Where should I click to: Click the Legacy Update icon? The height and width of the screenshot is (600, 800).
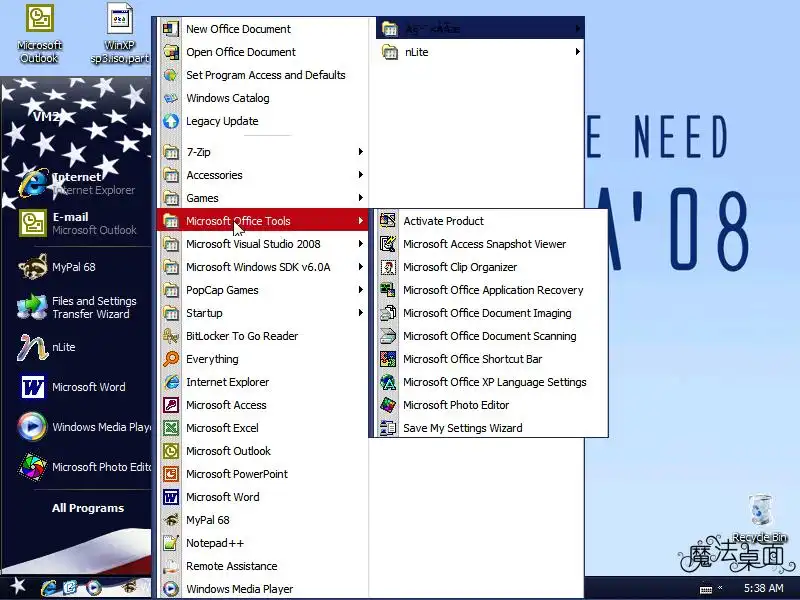pyautogui.click(x=170, y=121)
